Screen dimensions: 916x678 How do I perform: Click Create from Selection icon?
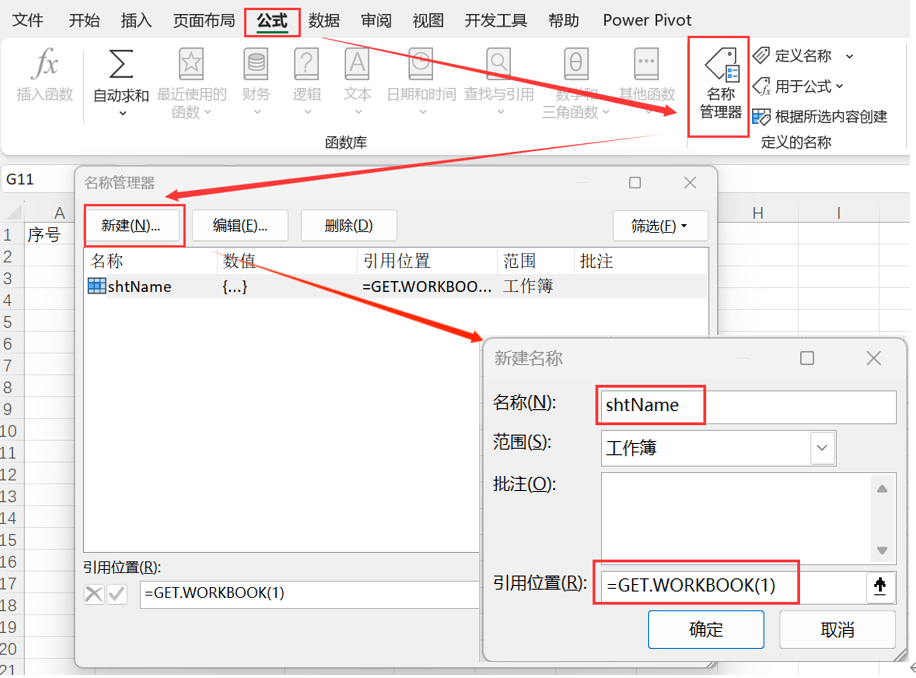pyautogui.click(x=761, y=117)
